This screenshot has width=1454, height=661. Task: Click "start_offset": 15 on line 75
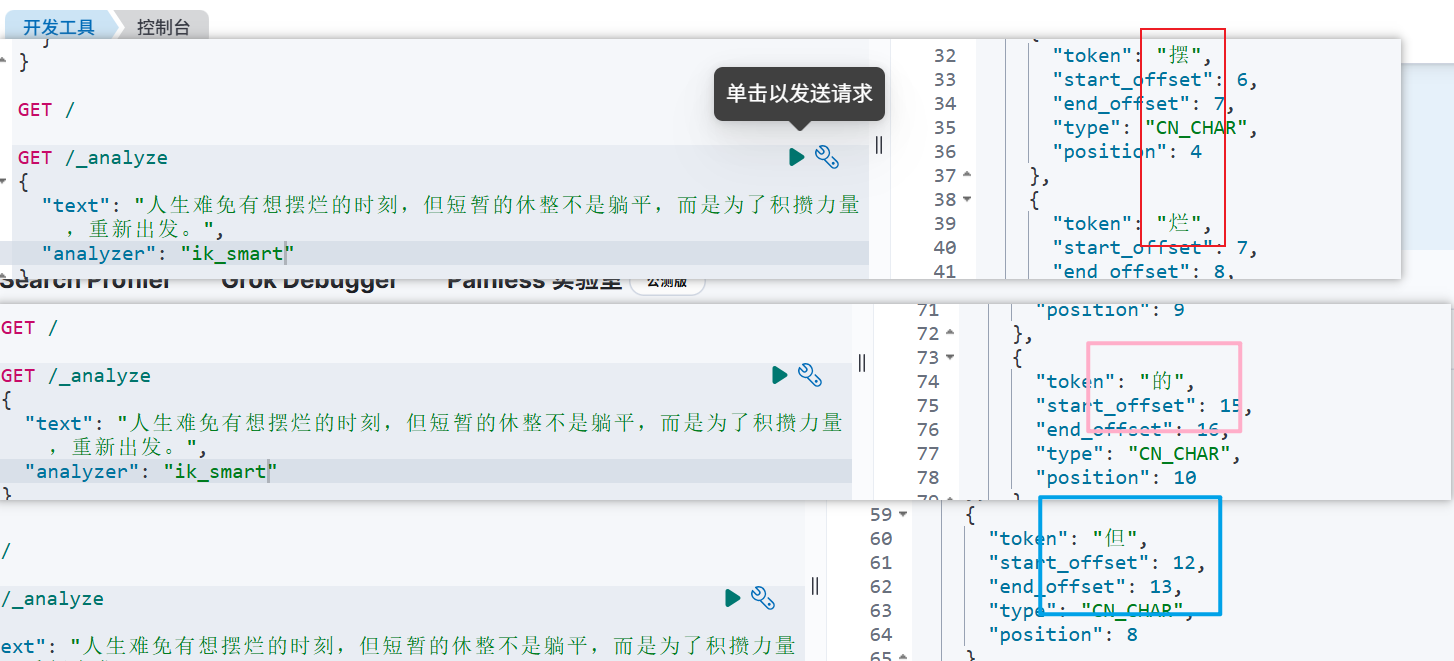coord(1144,405)
